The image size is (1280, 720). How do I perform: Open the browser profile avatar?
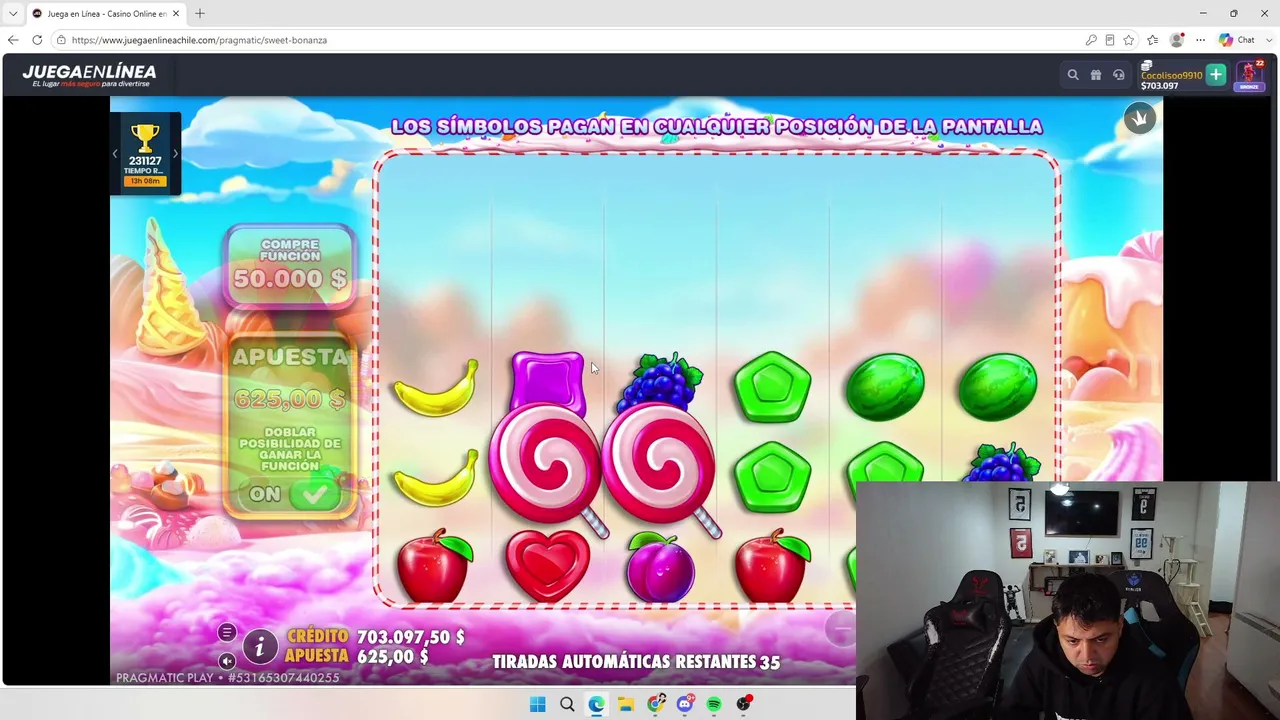[1177, 40]
